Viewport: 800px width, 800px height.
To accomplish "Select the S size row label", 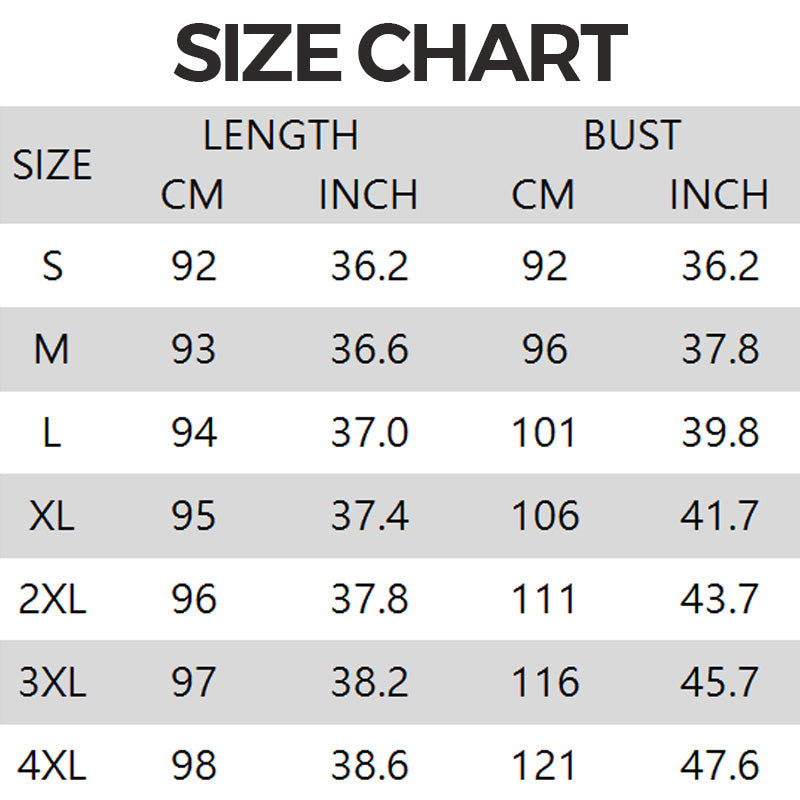I will point(53,266).
